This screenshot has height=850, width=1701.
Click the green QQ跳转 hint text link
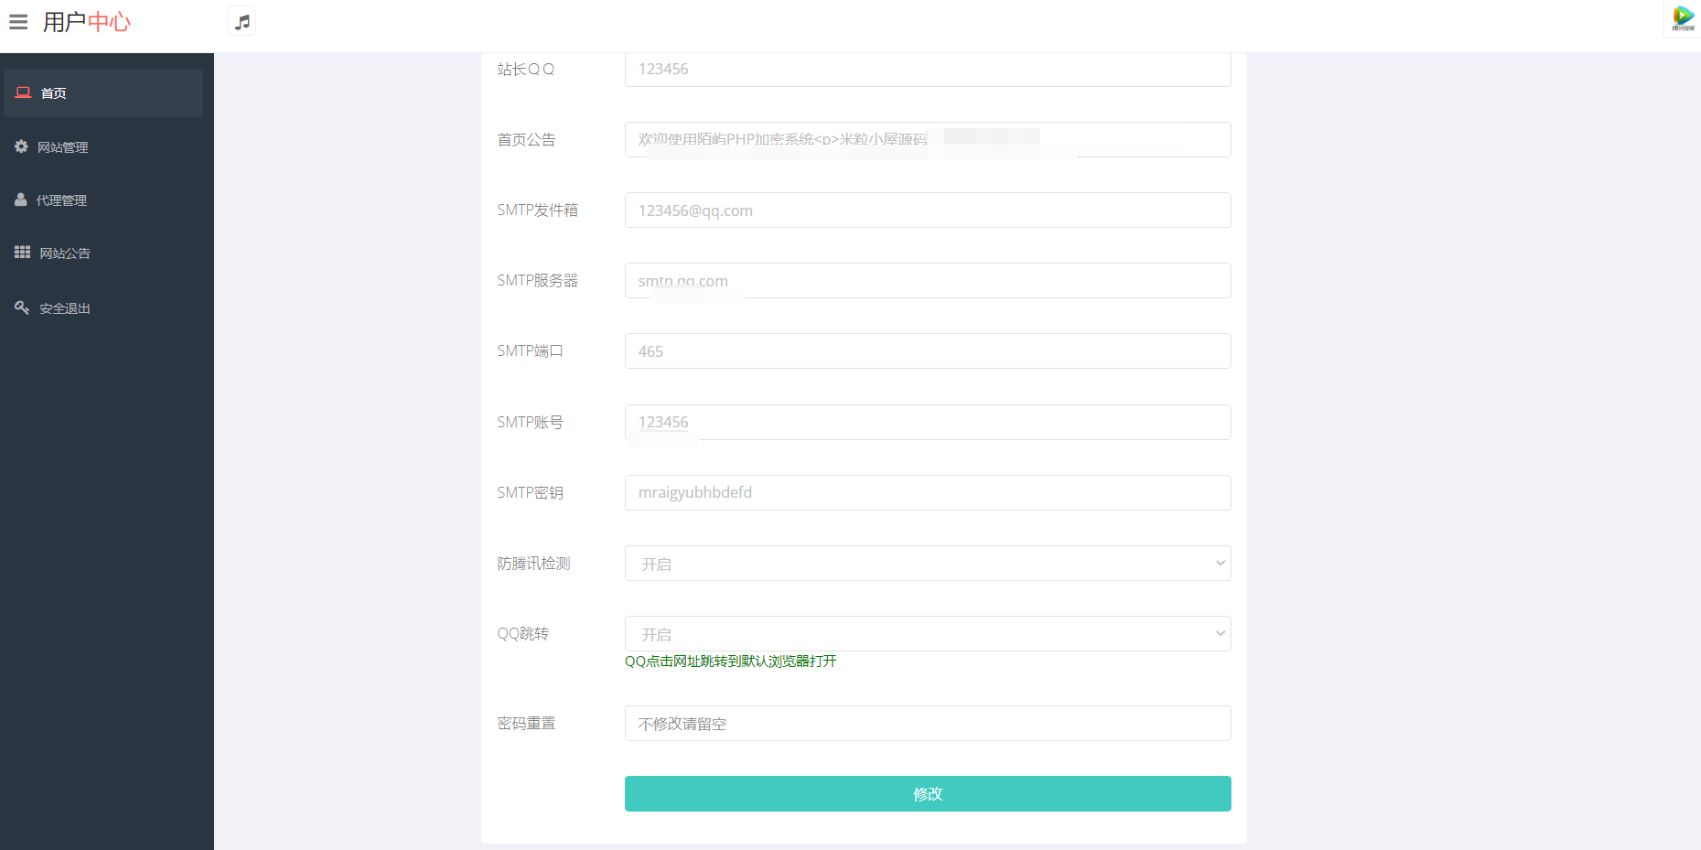click(x=731, y=661)
